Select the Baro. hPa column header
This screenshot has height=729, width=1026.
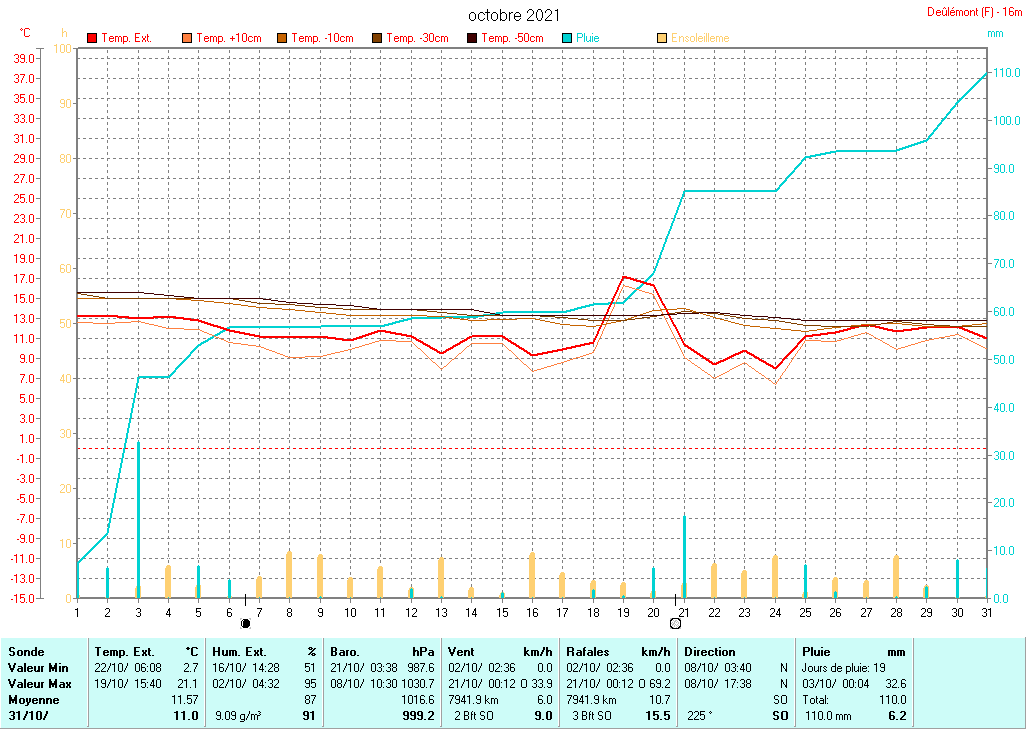382,651
